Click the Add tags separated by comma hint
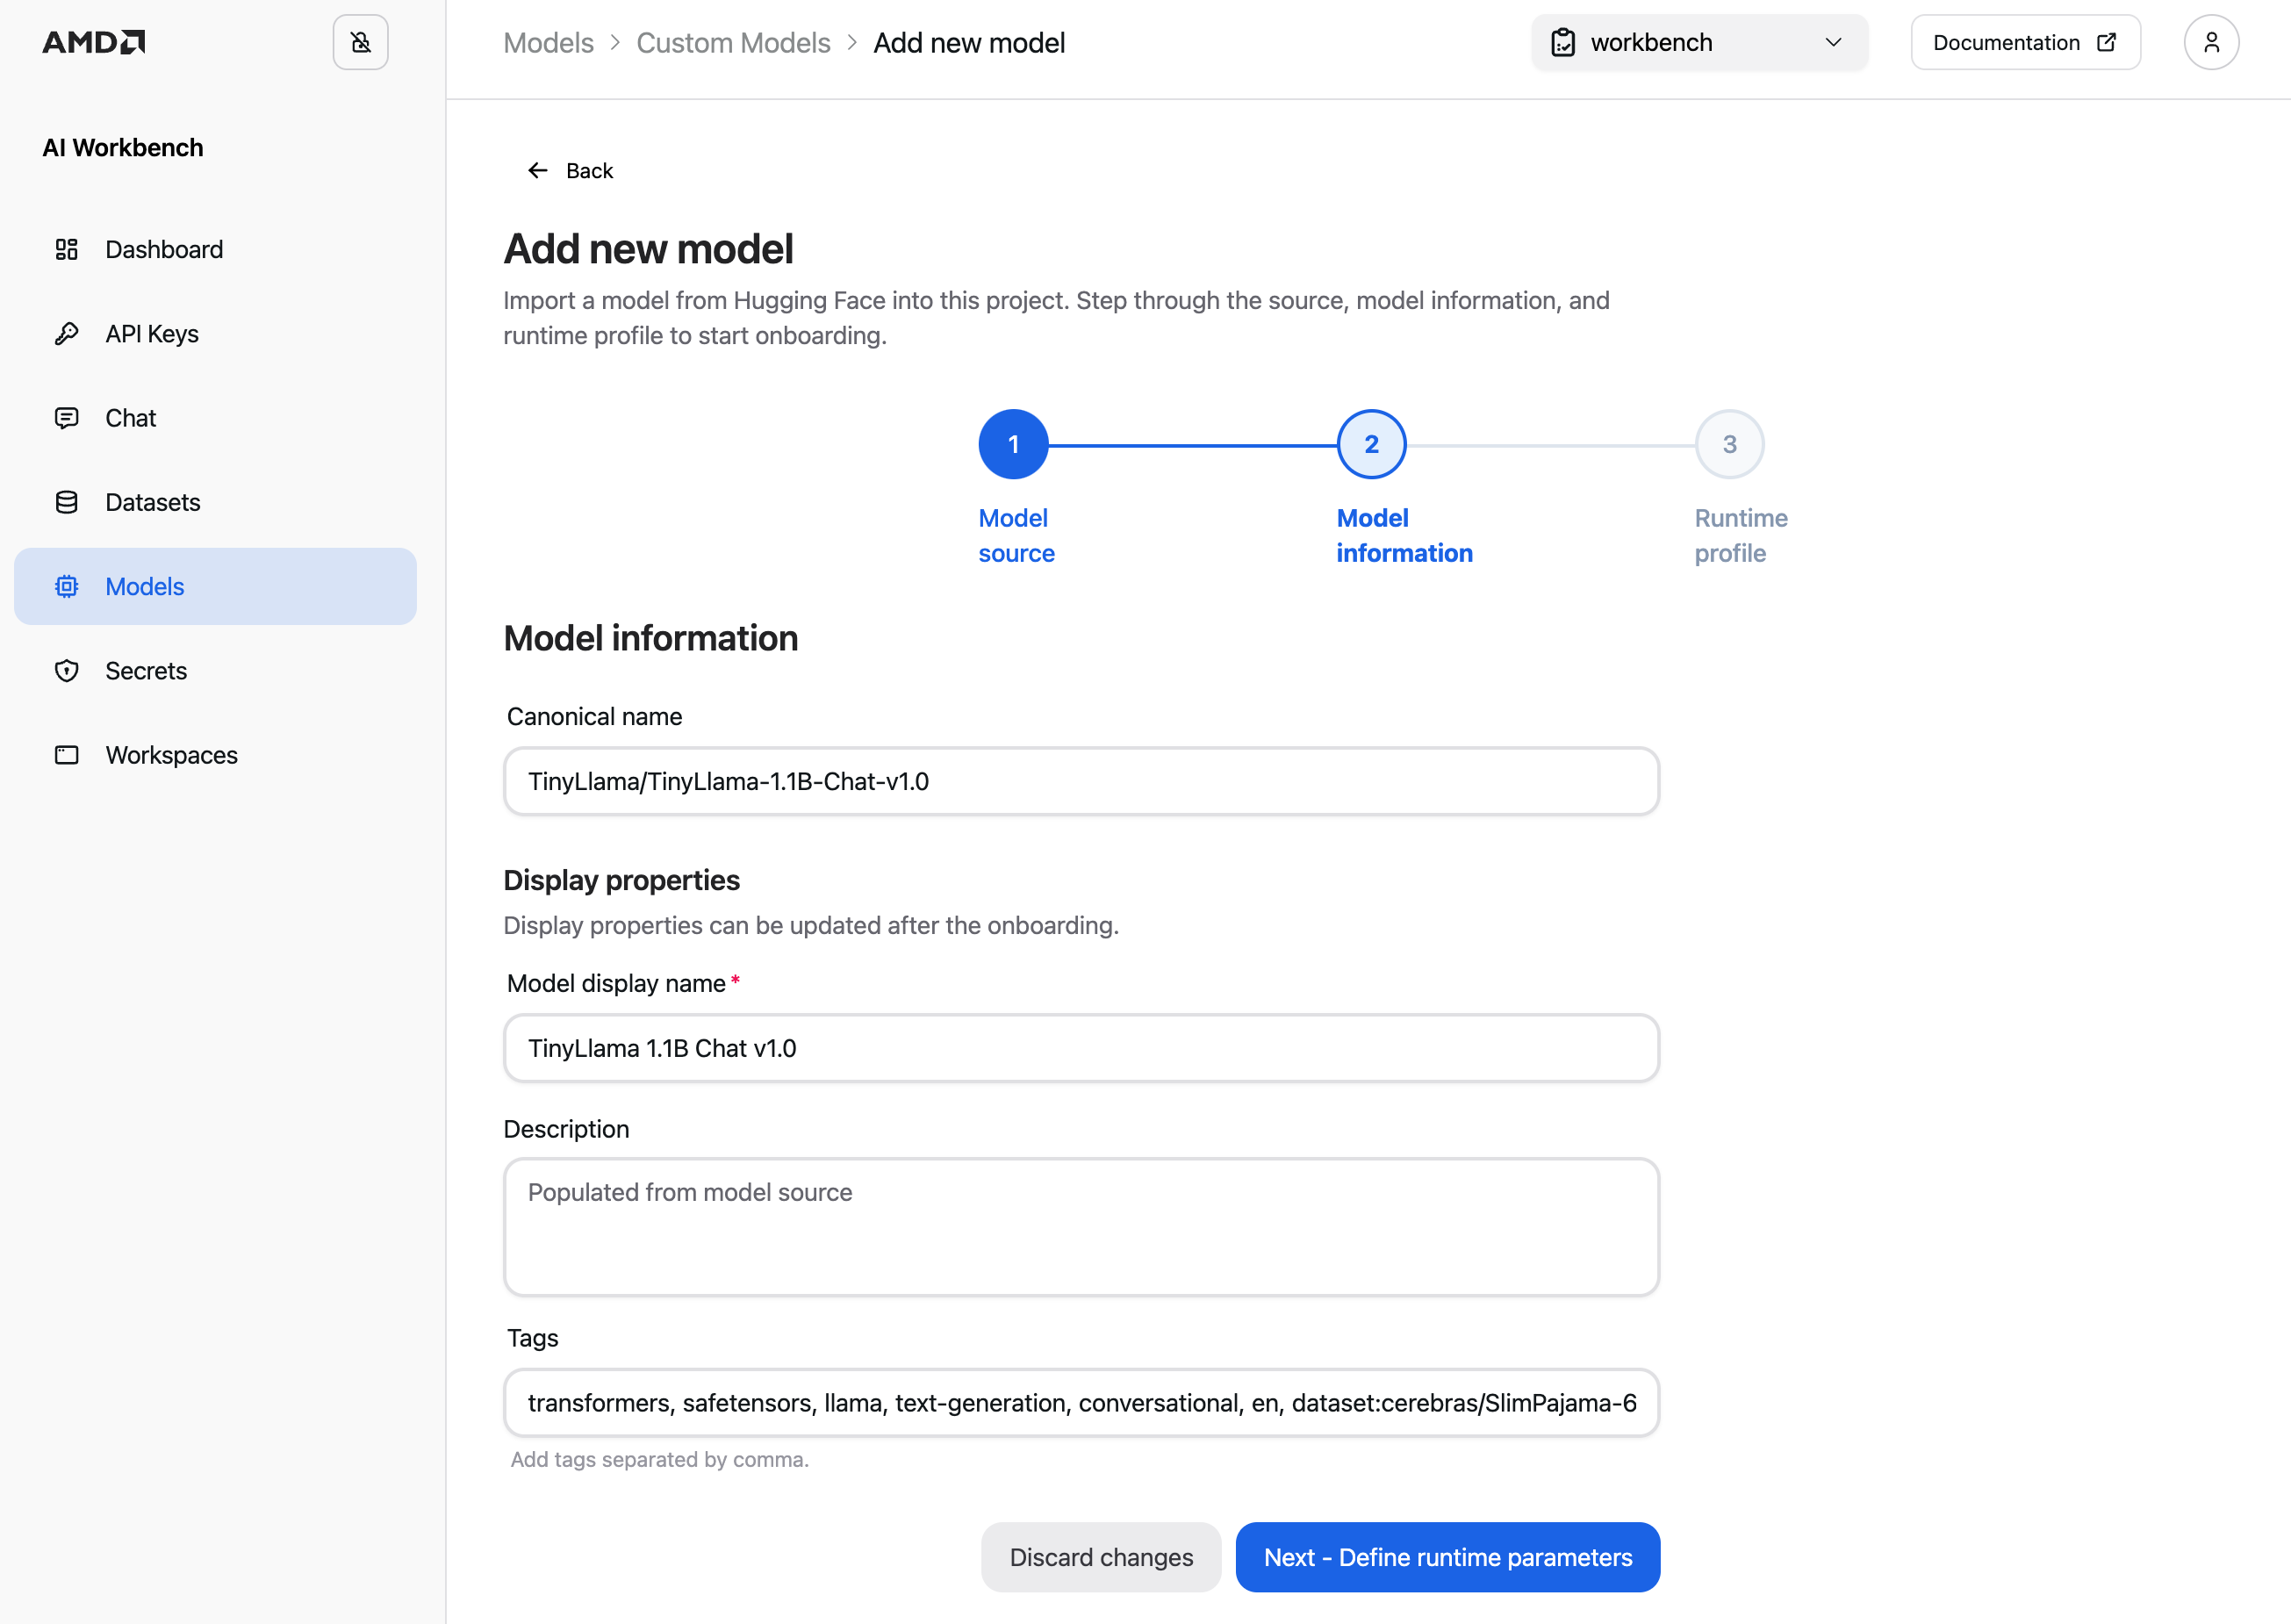The height and width of the screenshot is (1624, 2291). (x=659, y=1459)
